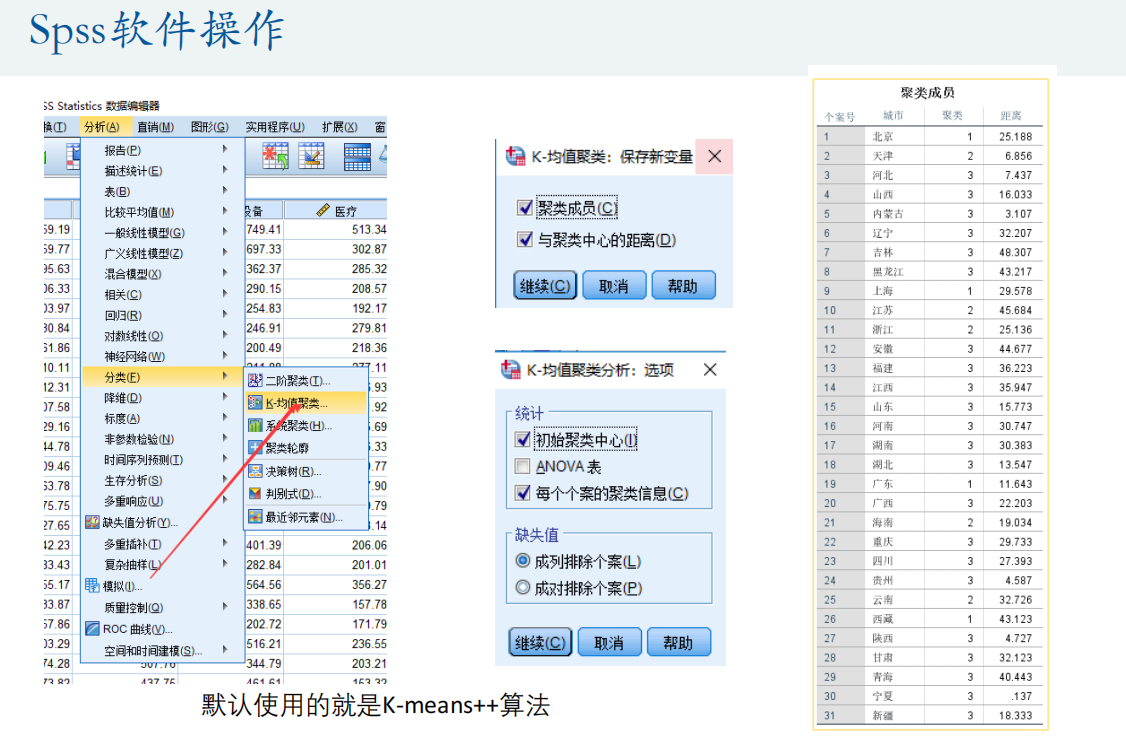Click the 新疆 row in cluster membership table
Viewport: 1126px width, 747px height.
[929, 715]
